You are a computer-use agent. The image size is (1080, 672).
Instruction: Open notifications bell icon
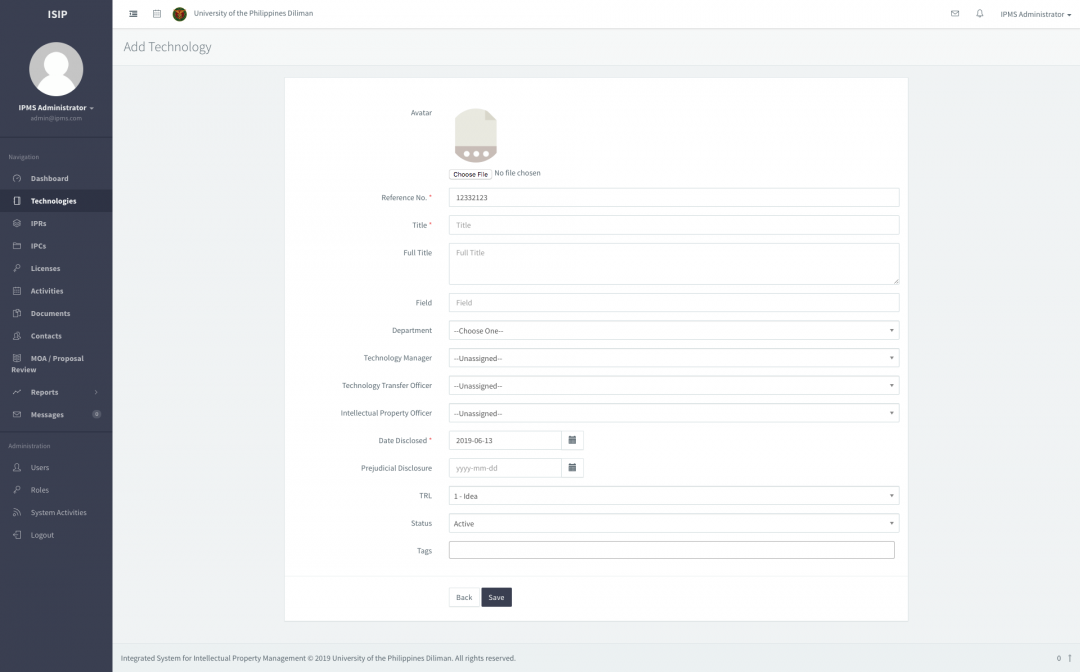click(x=979, y=14)
